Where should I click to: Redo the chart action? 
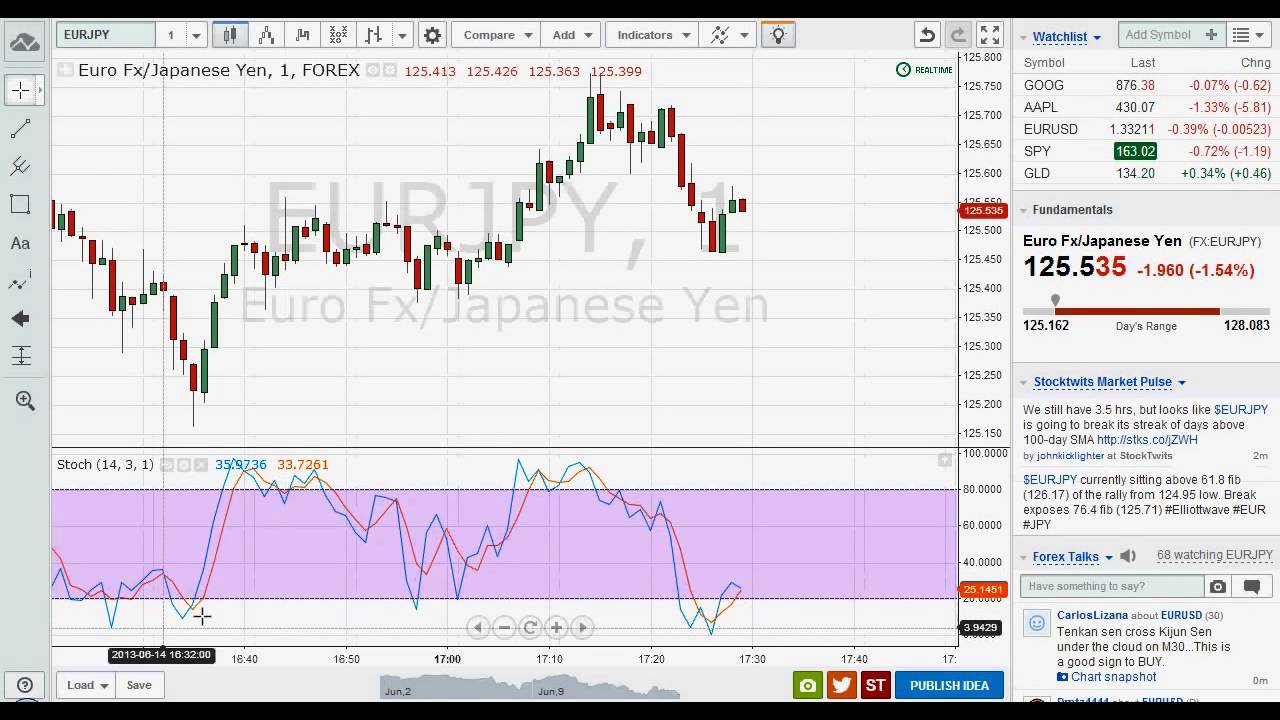click(958, 35)
